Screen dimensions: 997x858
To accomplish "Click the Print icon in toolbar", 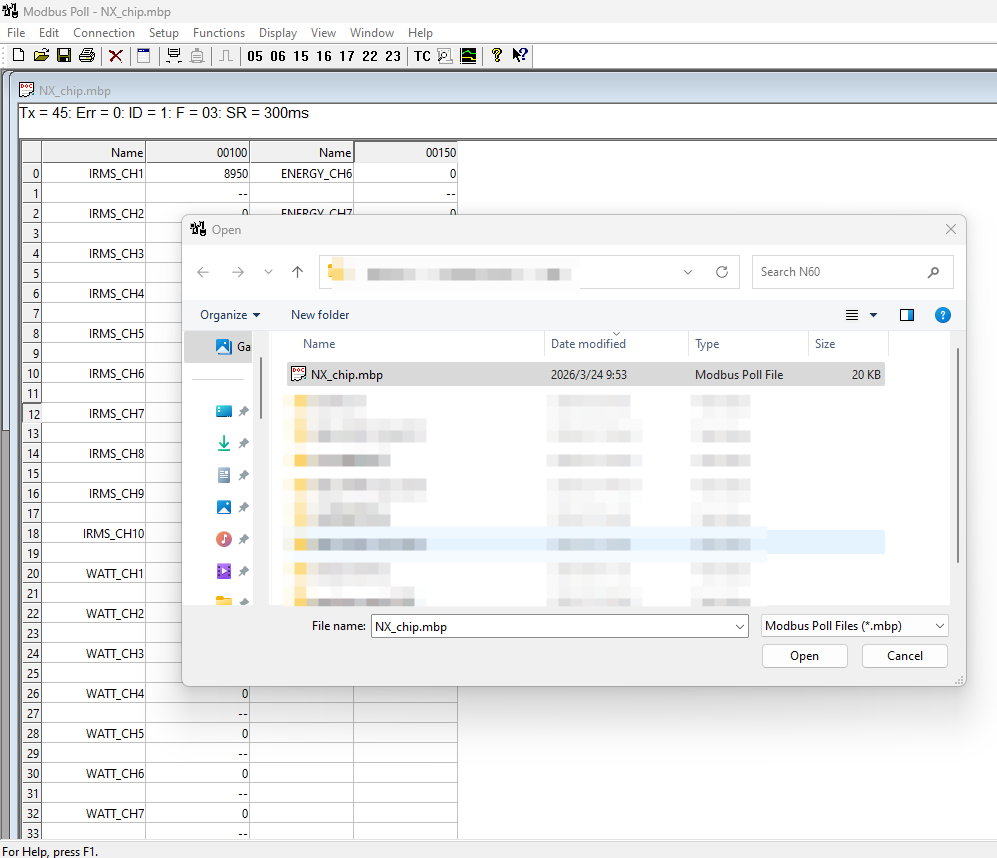I will [87, 56].
